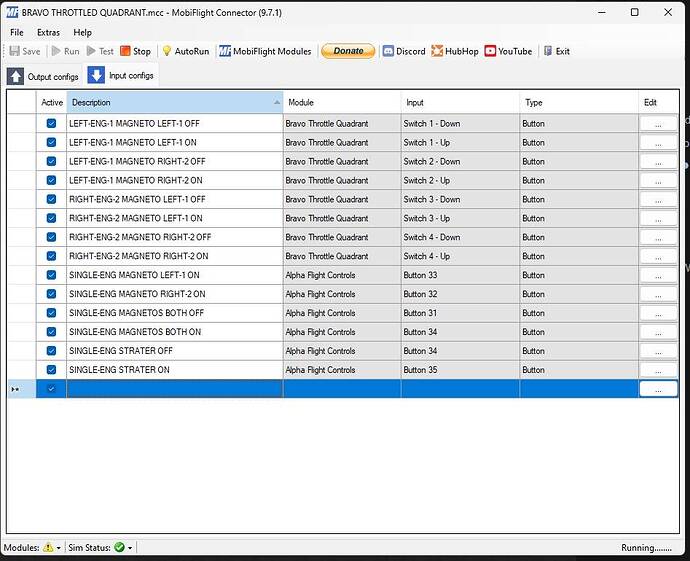Click the empty description cell in new row
The image size is (690, 561).
pos(174,389)
